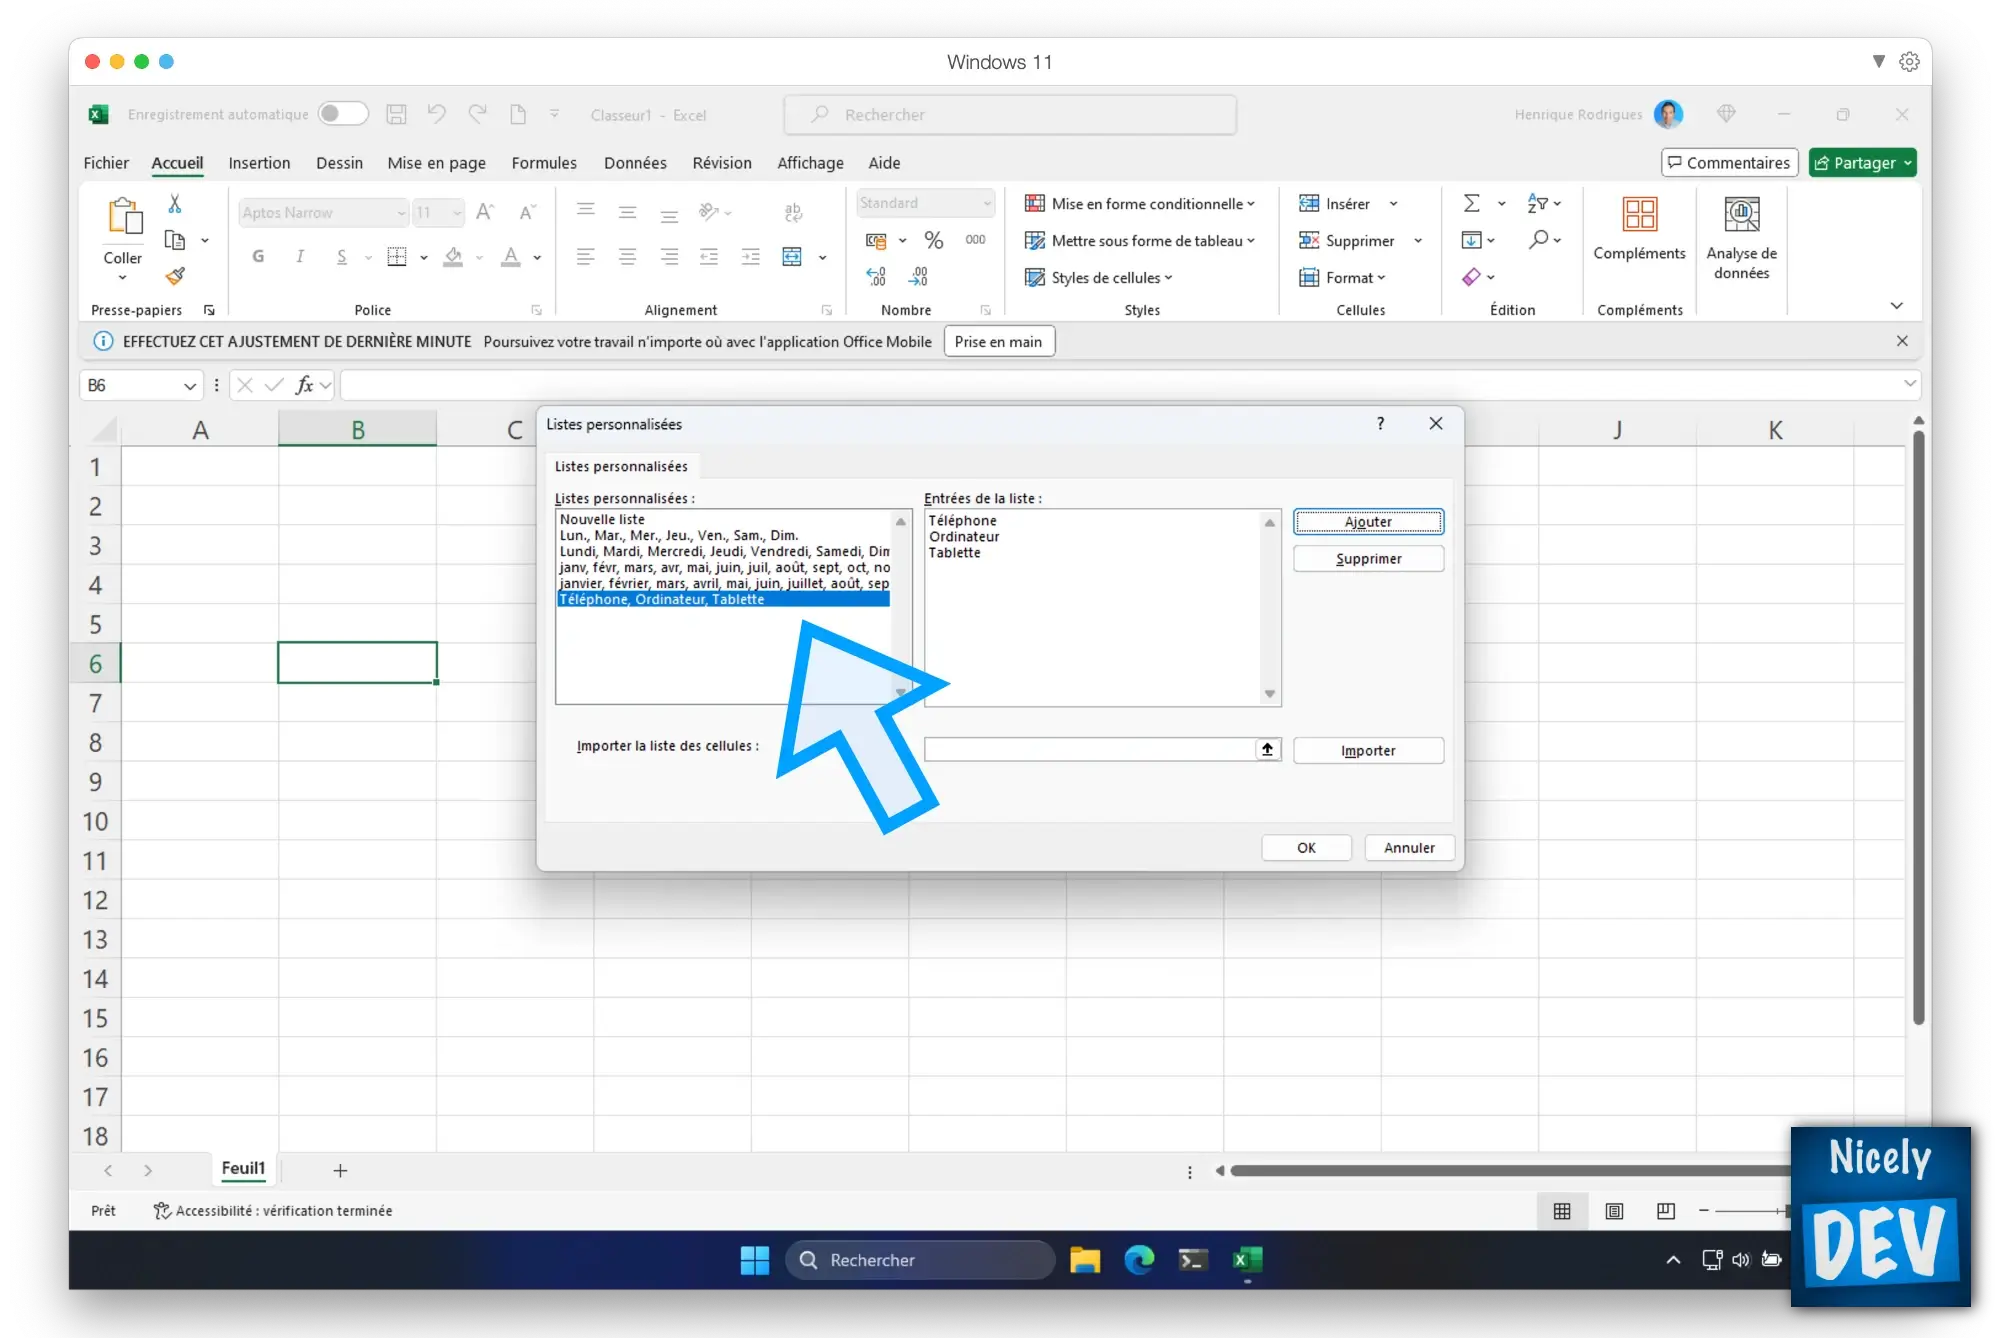Click the percent style icon
This screenshot has width=2000, height=1338.
coord(934,240)
